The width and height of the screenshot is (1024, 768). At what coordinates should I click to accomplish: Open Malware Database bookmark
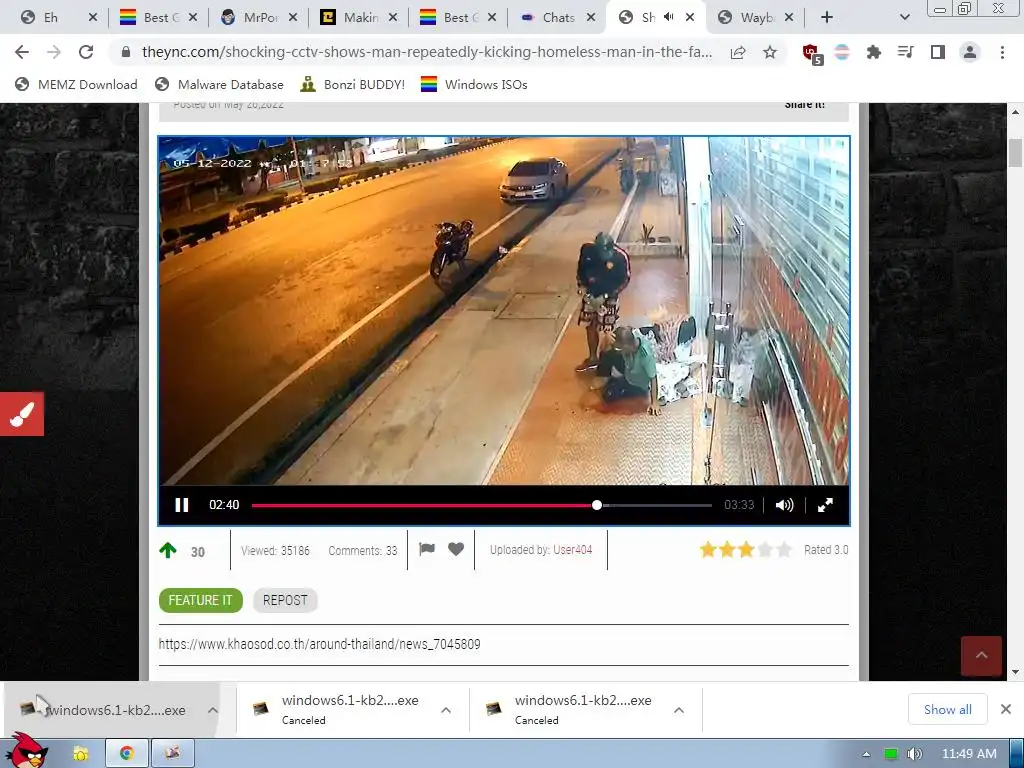(219, 84)
